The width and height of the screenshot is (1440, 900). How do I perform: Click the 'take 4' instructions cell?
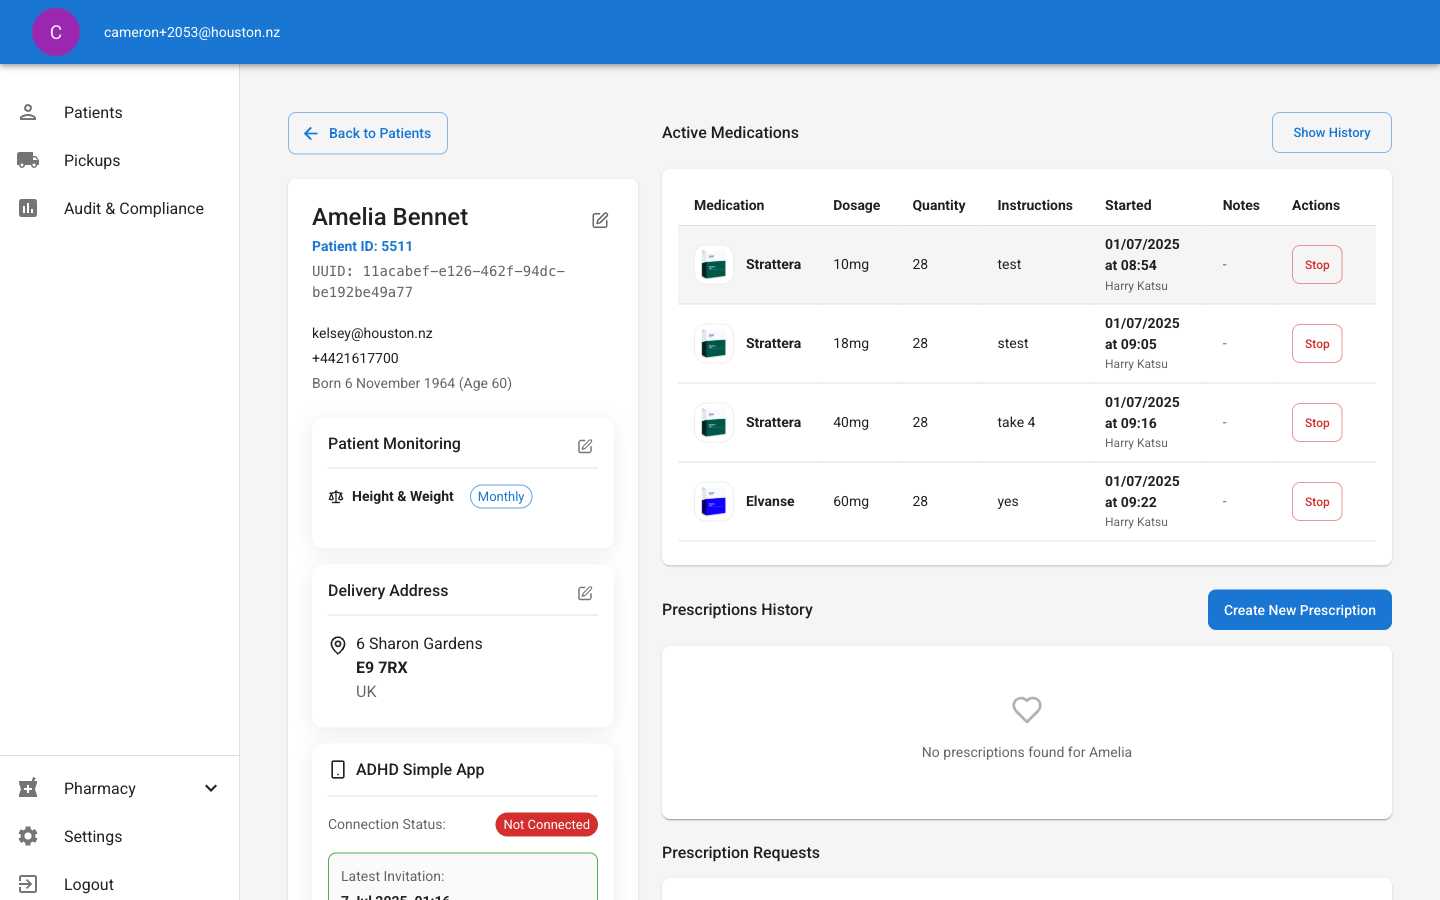pyautogui.click(x=1016, y=422)
